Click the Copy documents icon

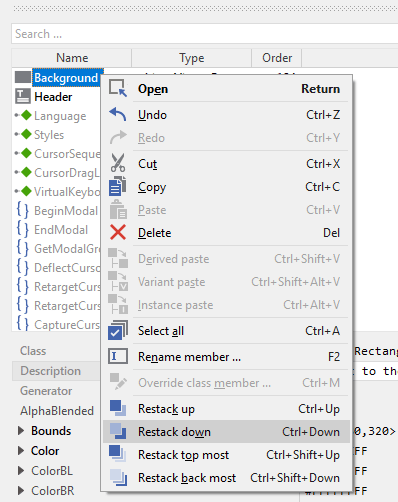[118, 186]
